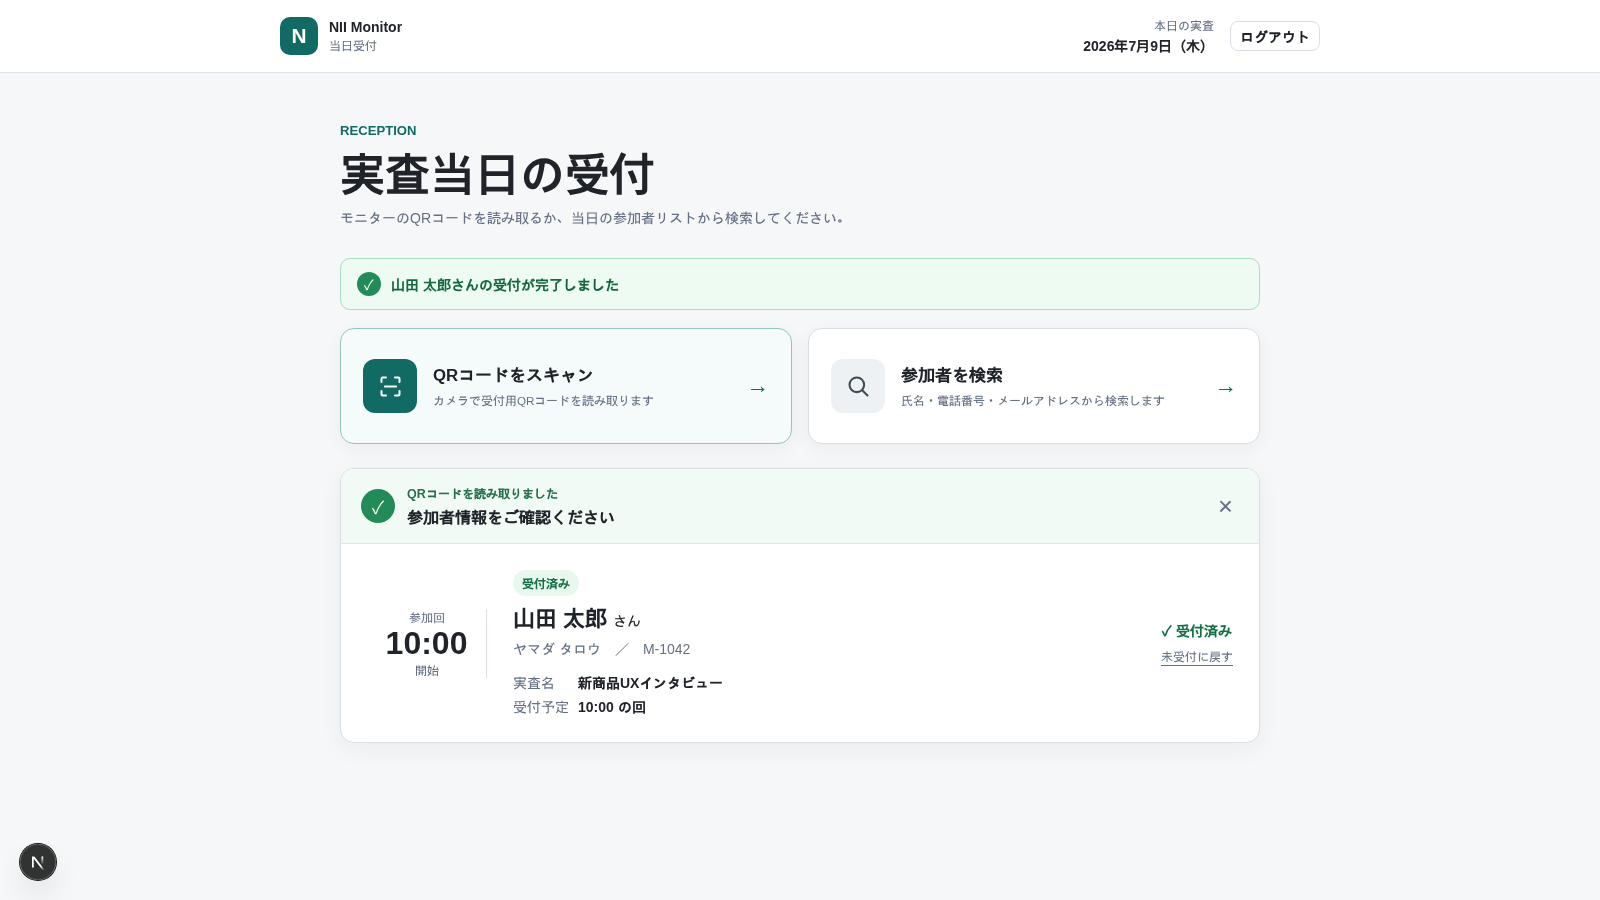Click the arrow on the participant search card

tap(1225, 388)
